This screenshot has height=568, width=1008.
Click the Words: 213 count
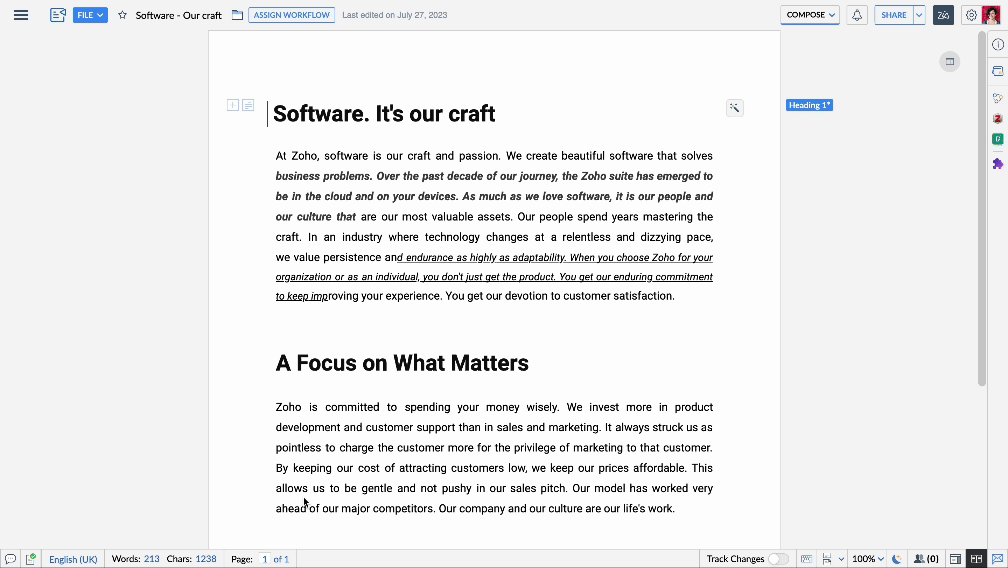(x=136, y=559)
